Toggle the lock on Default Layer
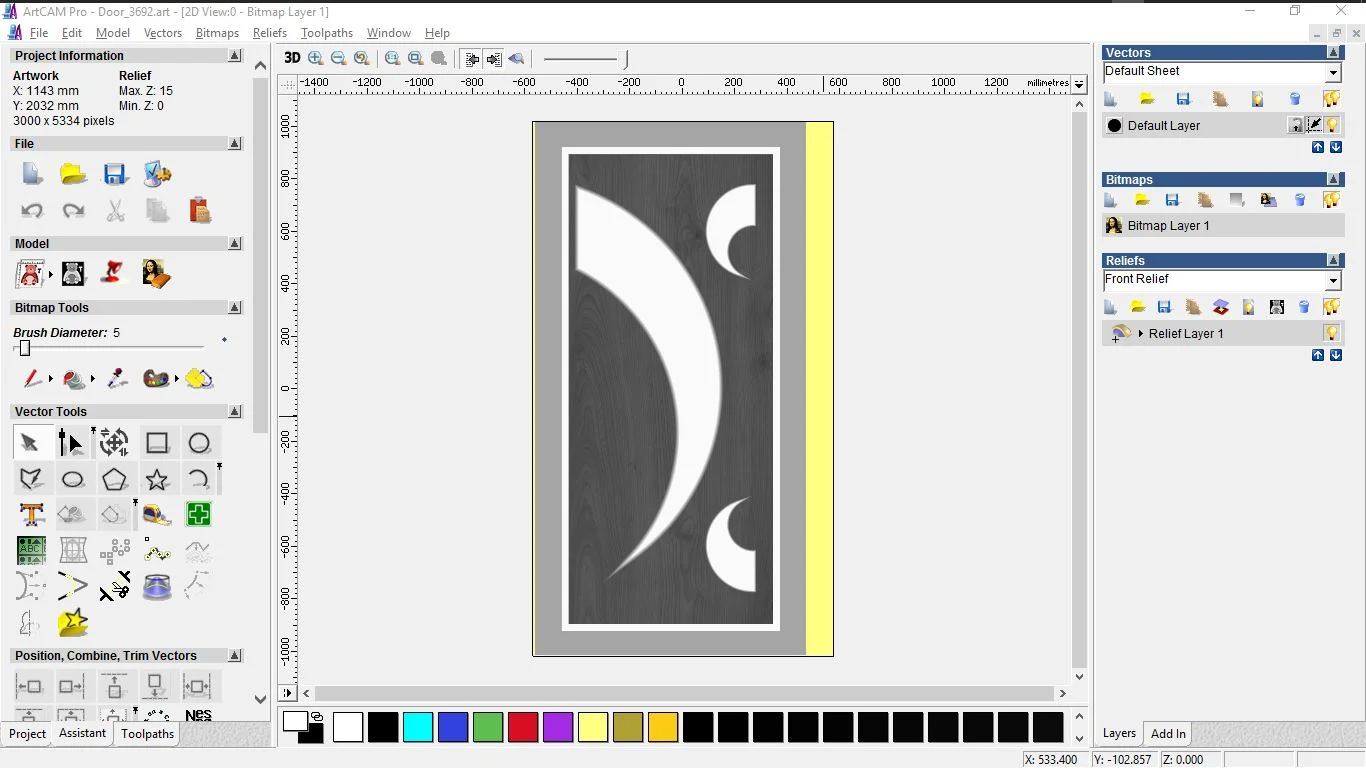 pyautogui.click(x=1296, y=125)
